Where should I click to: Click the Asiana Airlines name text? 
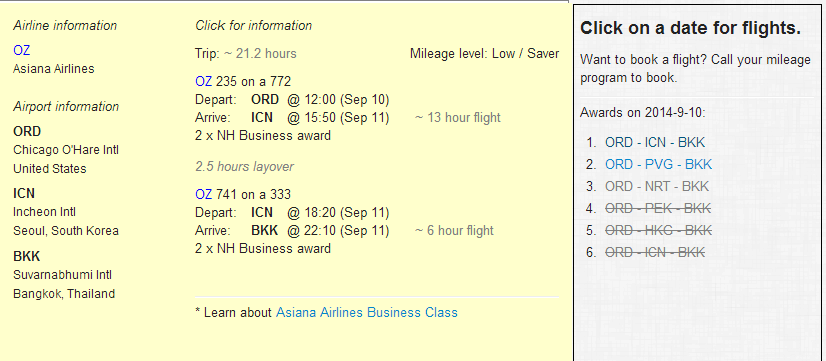[x=54, y=69]
